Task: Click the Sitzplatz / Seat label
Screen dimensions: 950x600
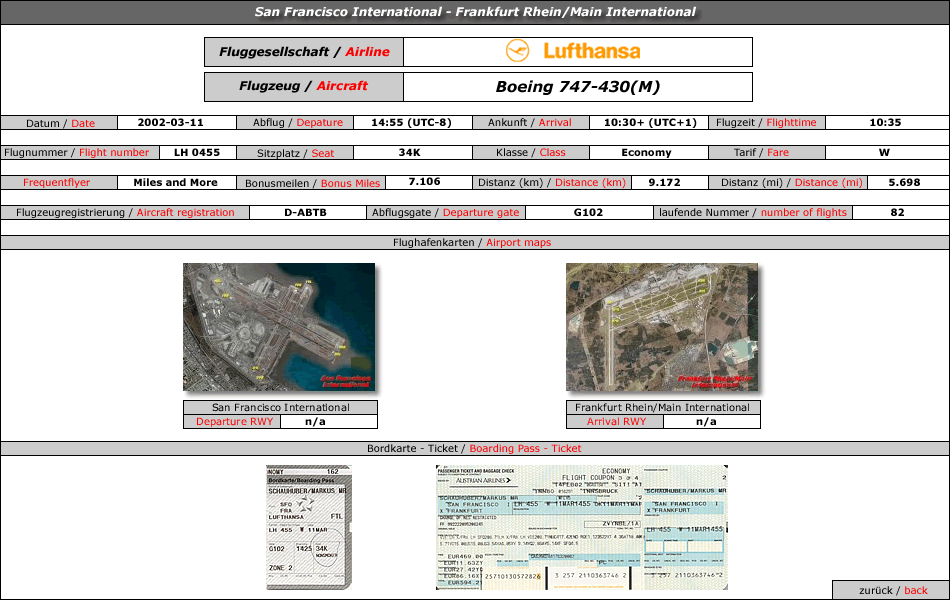Action: click(296, 153)
